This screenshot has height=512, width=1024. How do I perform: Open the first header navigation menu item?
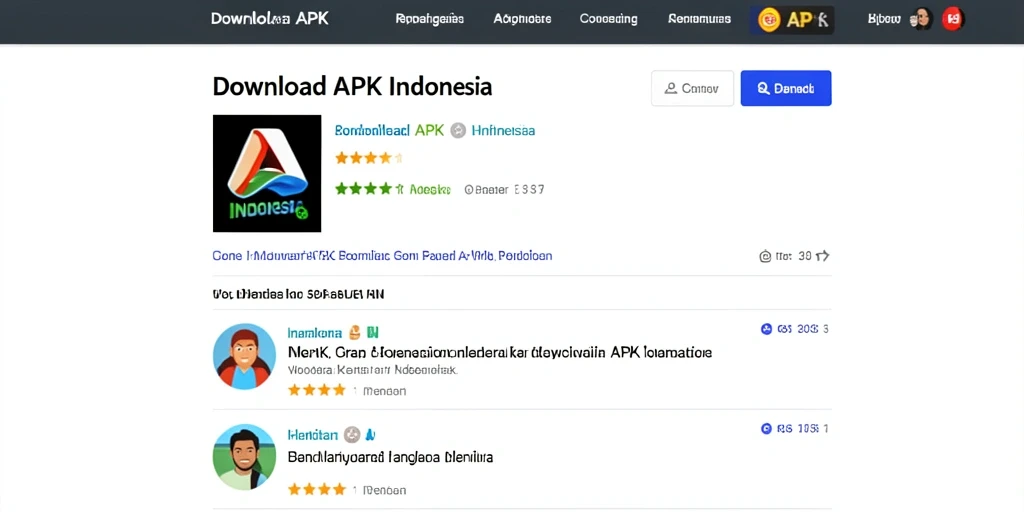pyautogui.click(x=430, y=19)
